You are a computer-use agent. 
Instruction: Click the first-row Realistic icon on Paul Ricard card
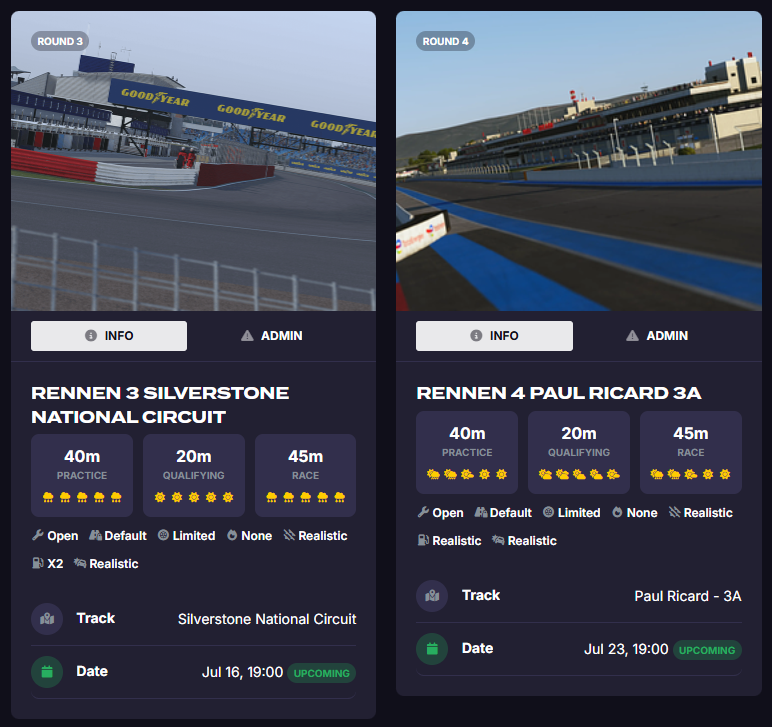coord(675,512)
